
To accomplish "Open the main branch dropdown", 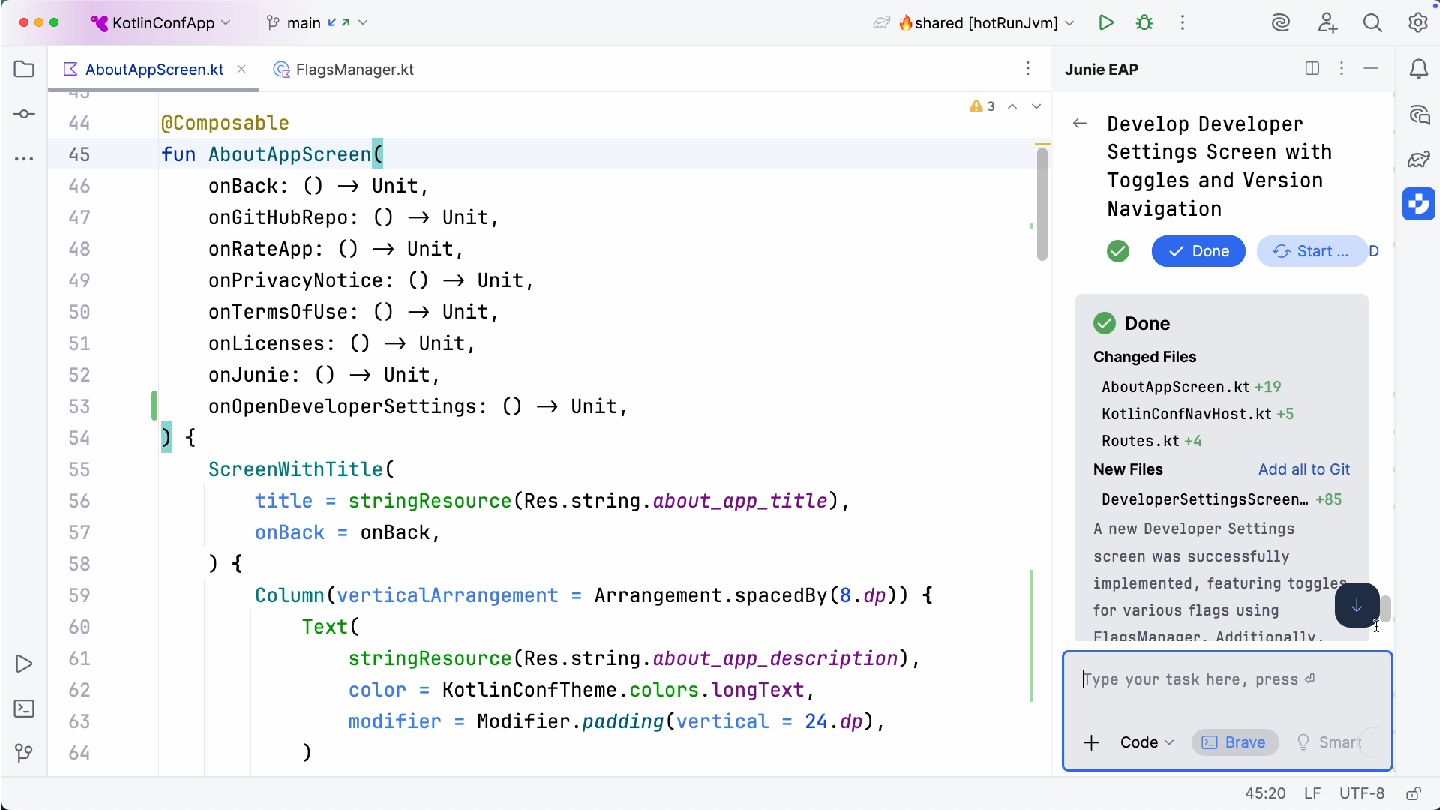I will point(317,22).
